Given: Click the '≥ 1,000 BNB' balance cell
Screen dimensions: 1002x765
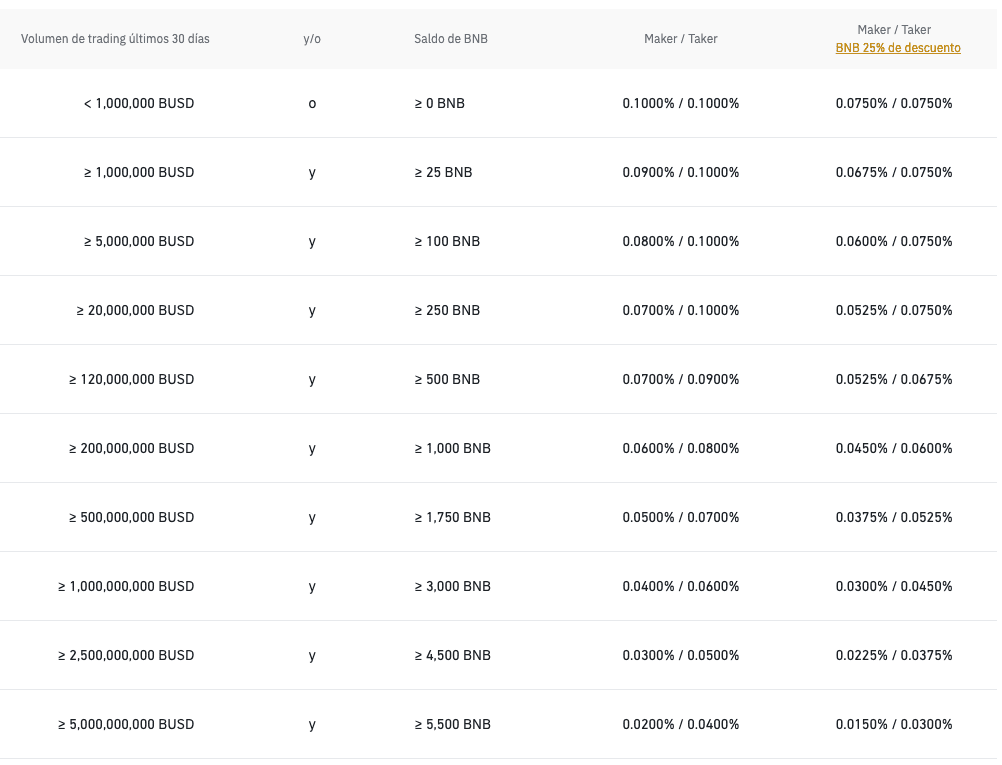Looking at the screenshot, I should pos(452,449).
